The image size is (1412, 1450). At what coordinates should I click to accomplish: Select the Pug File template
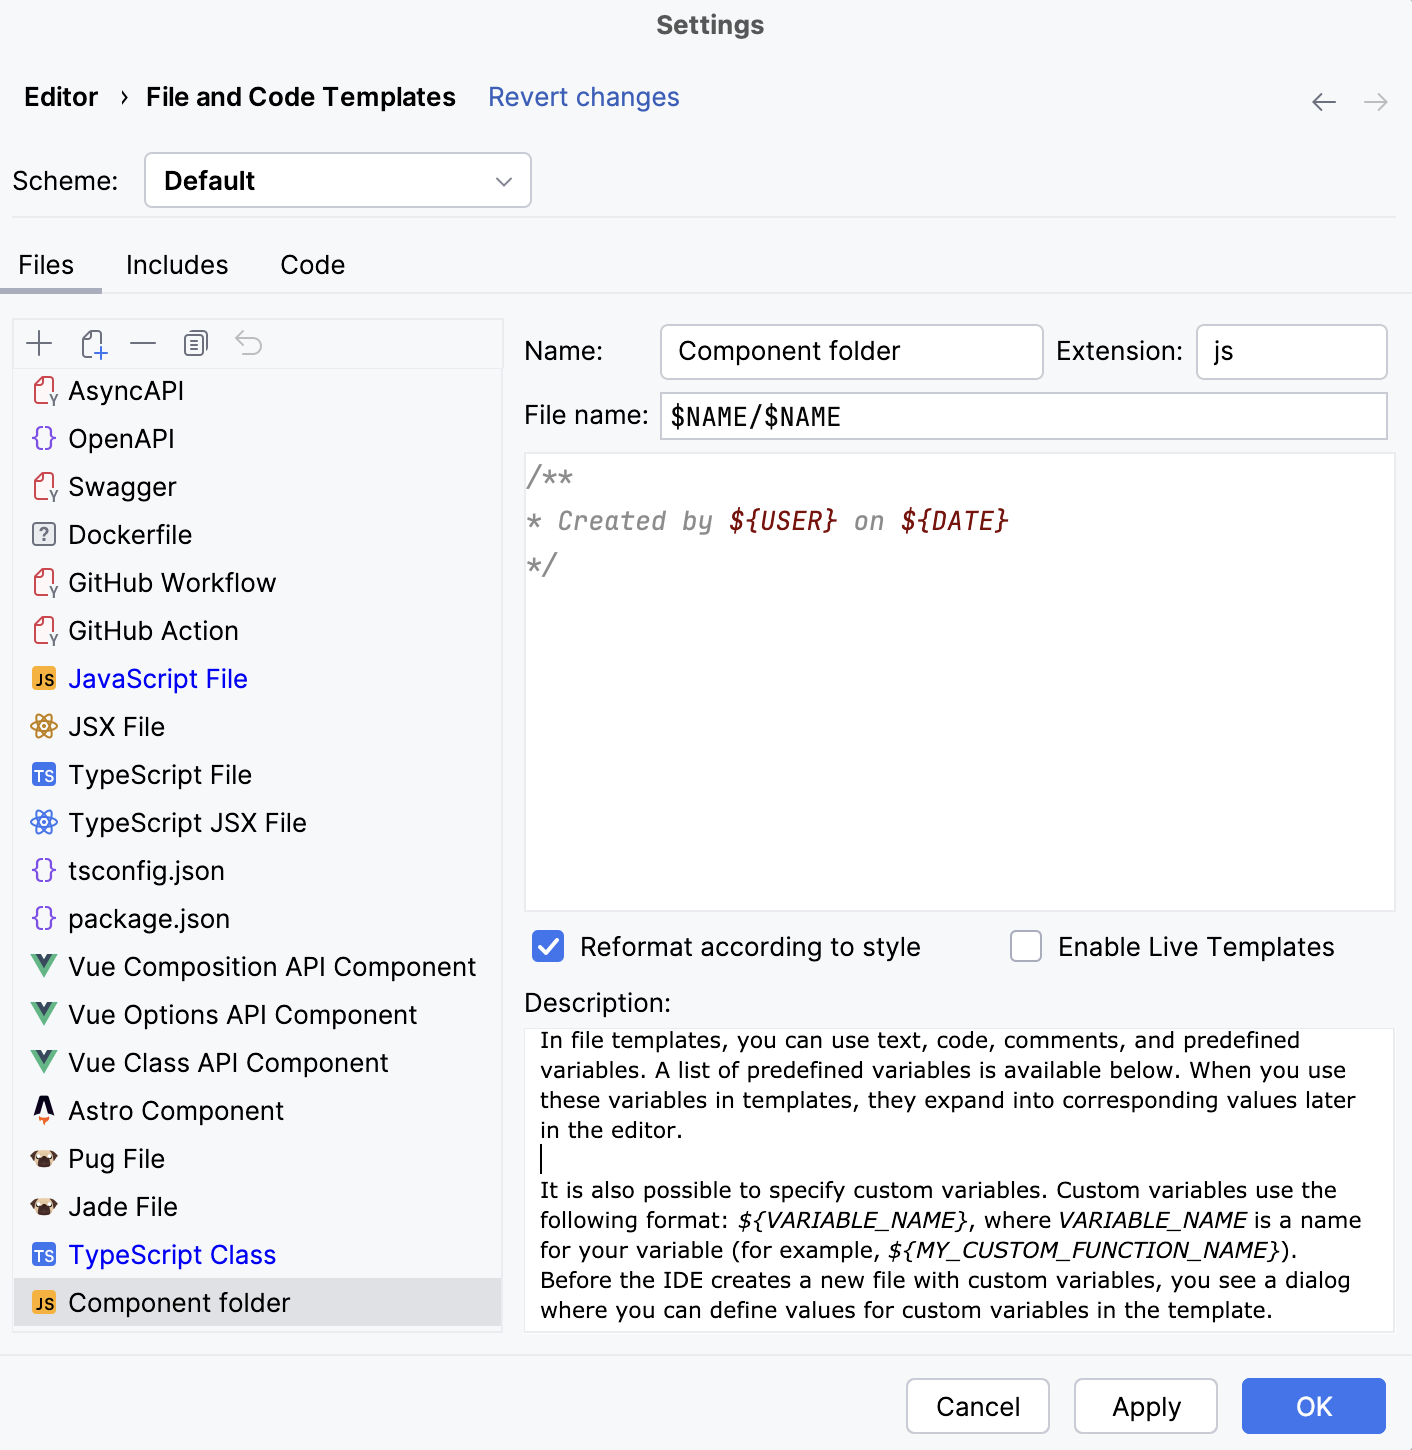[116, 1158]
